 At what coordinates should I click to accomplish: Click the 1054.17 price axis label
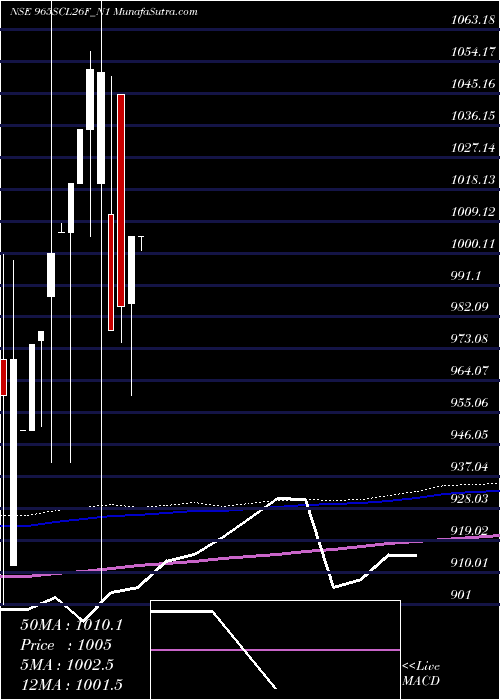tap(475, 52)
